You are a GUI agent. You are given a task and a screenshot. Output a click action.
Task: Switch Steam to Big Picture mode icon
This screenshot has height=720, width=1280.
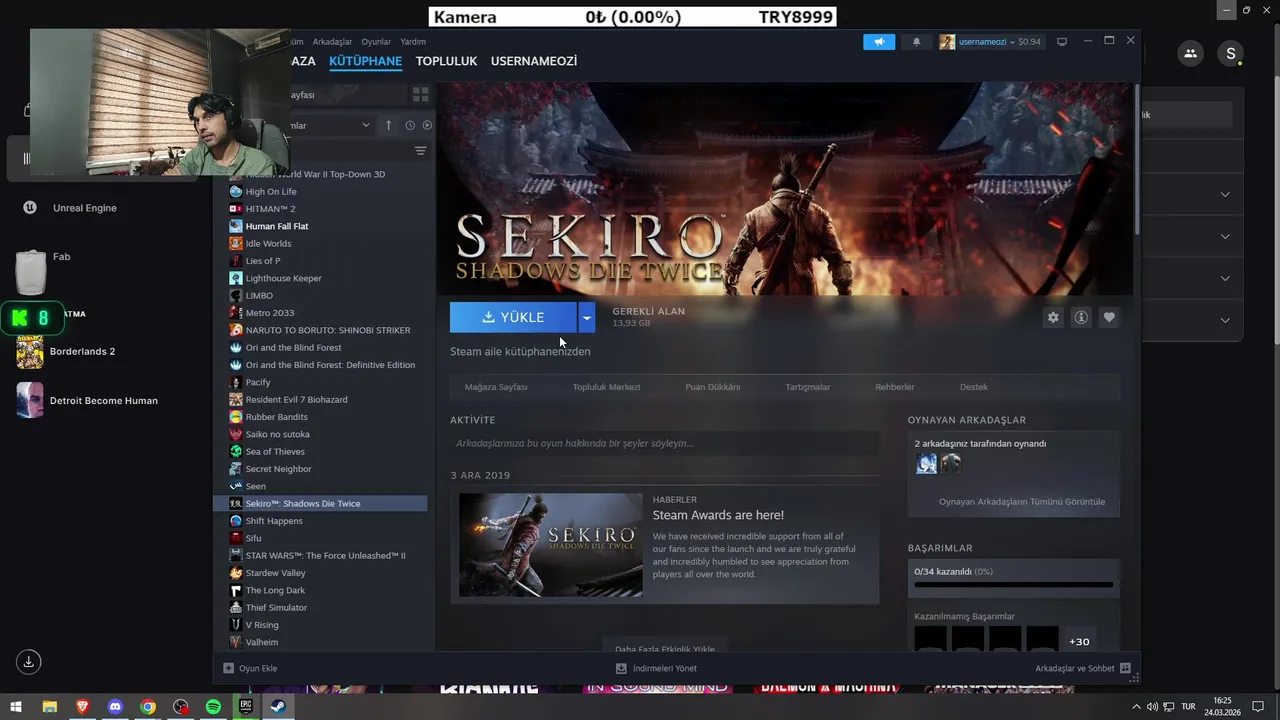pyautogui.click(x=1062, y=42)
